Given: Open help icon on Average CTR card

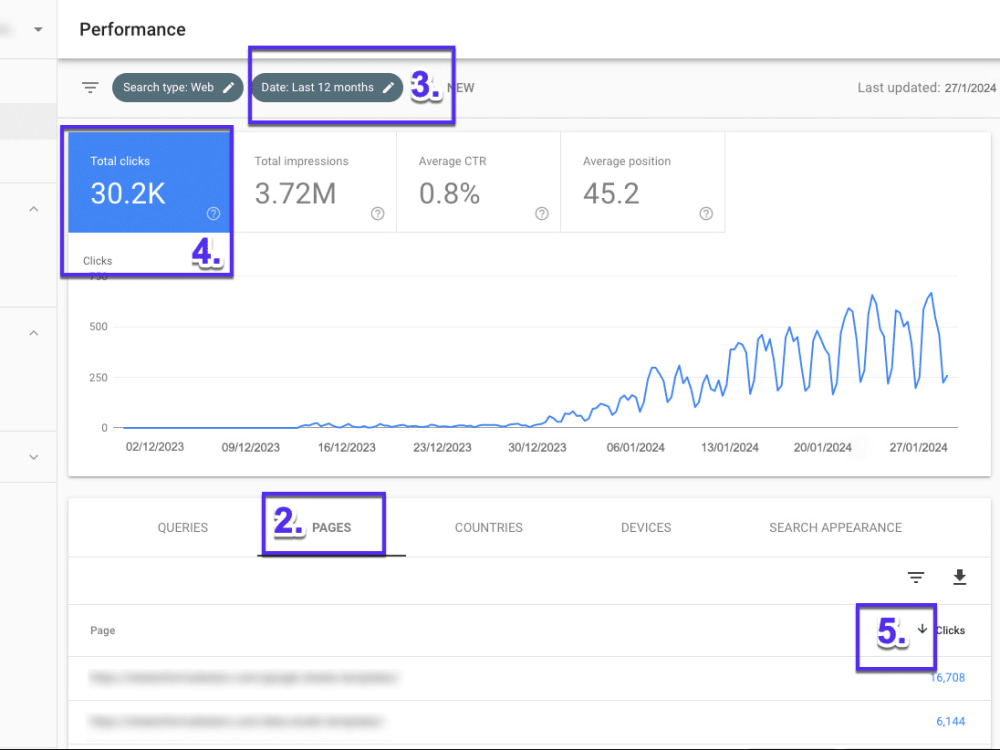Looking at the screenshot, I should pyautogui.click(x=541, y=214).
